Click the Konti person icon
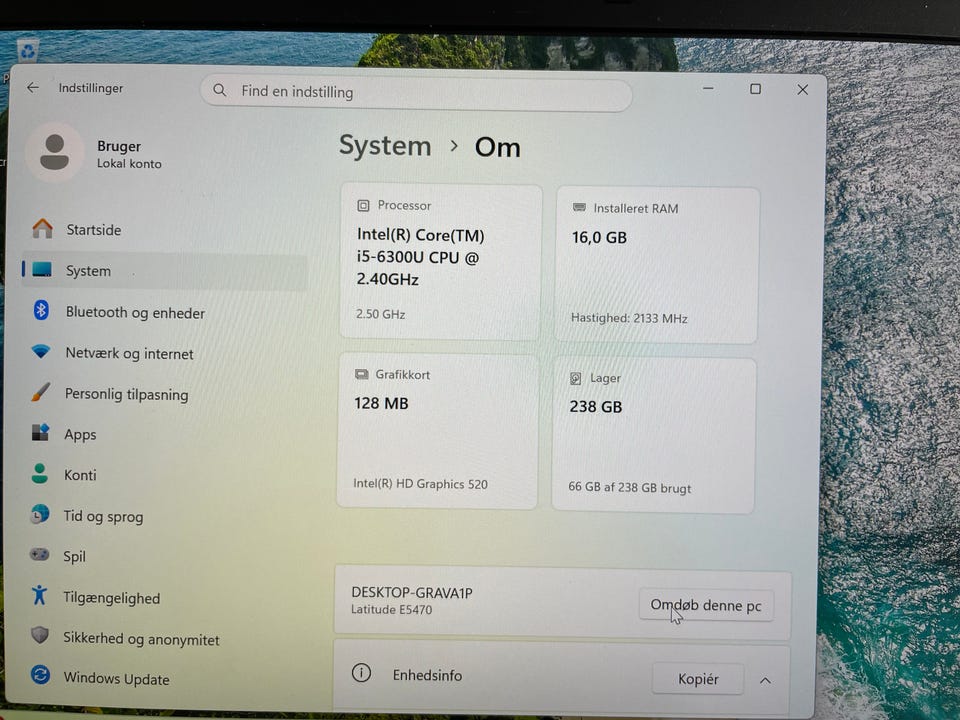 40,473
